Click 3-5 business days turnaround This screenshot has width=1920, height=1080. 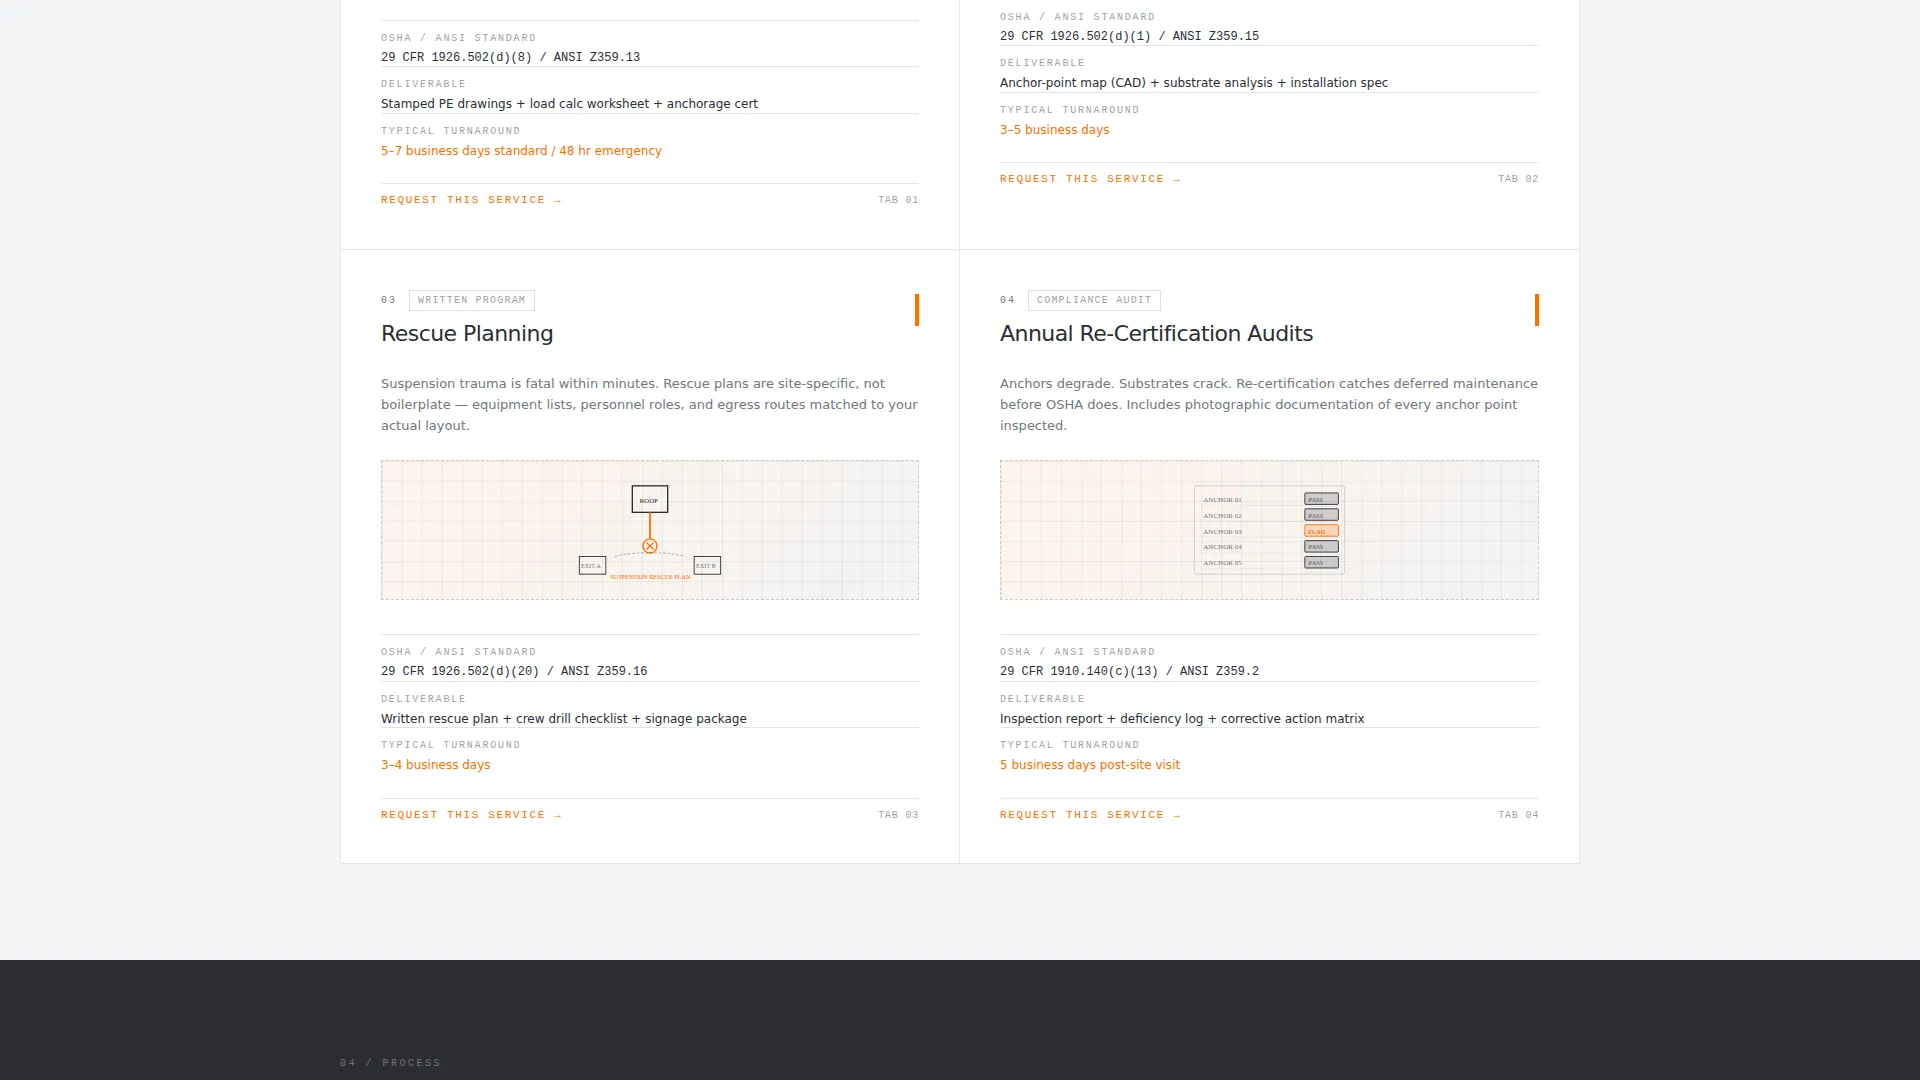coord(1054,130)
